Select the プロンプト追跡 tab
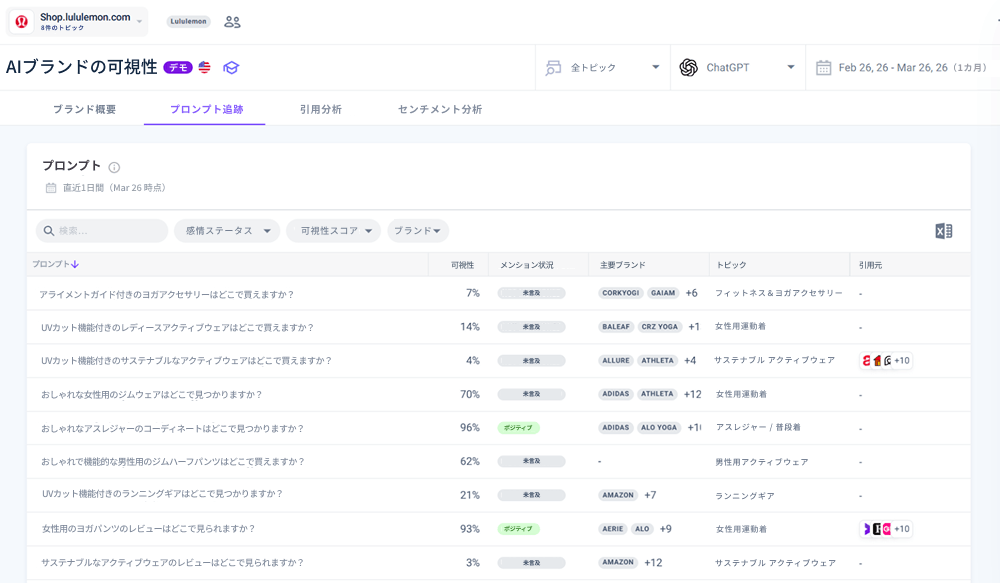 [207, 109]
